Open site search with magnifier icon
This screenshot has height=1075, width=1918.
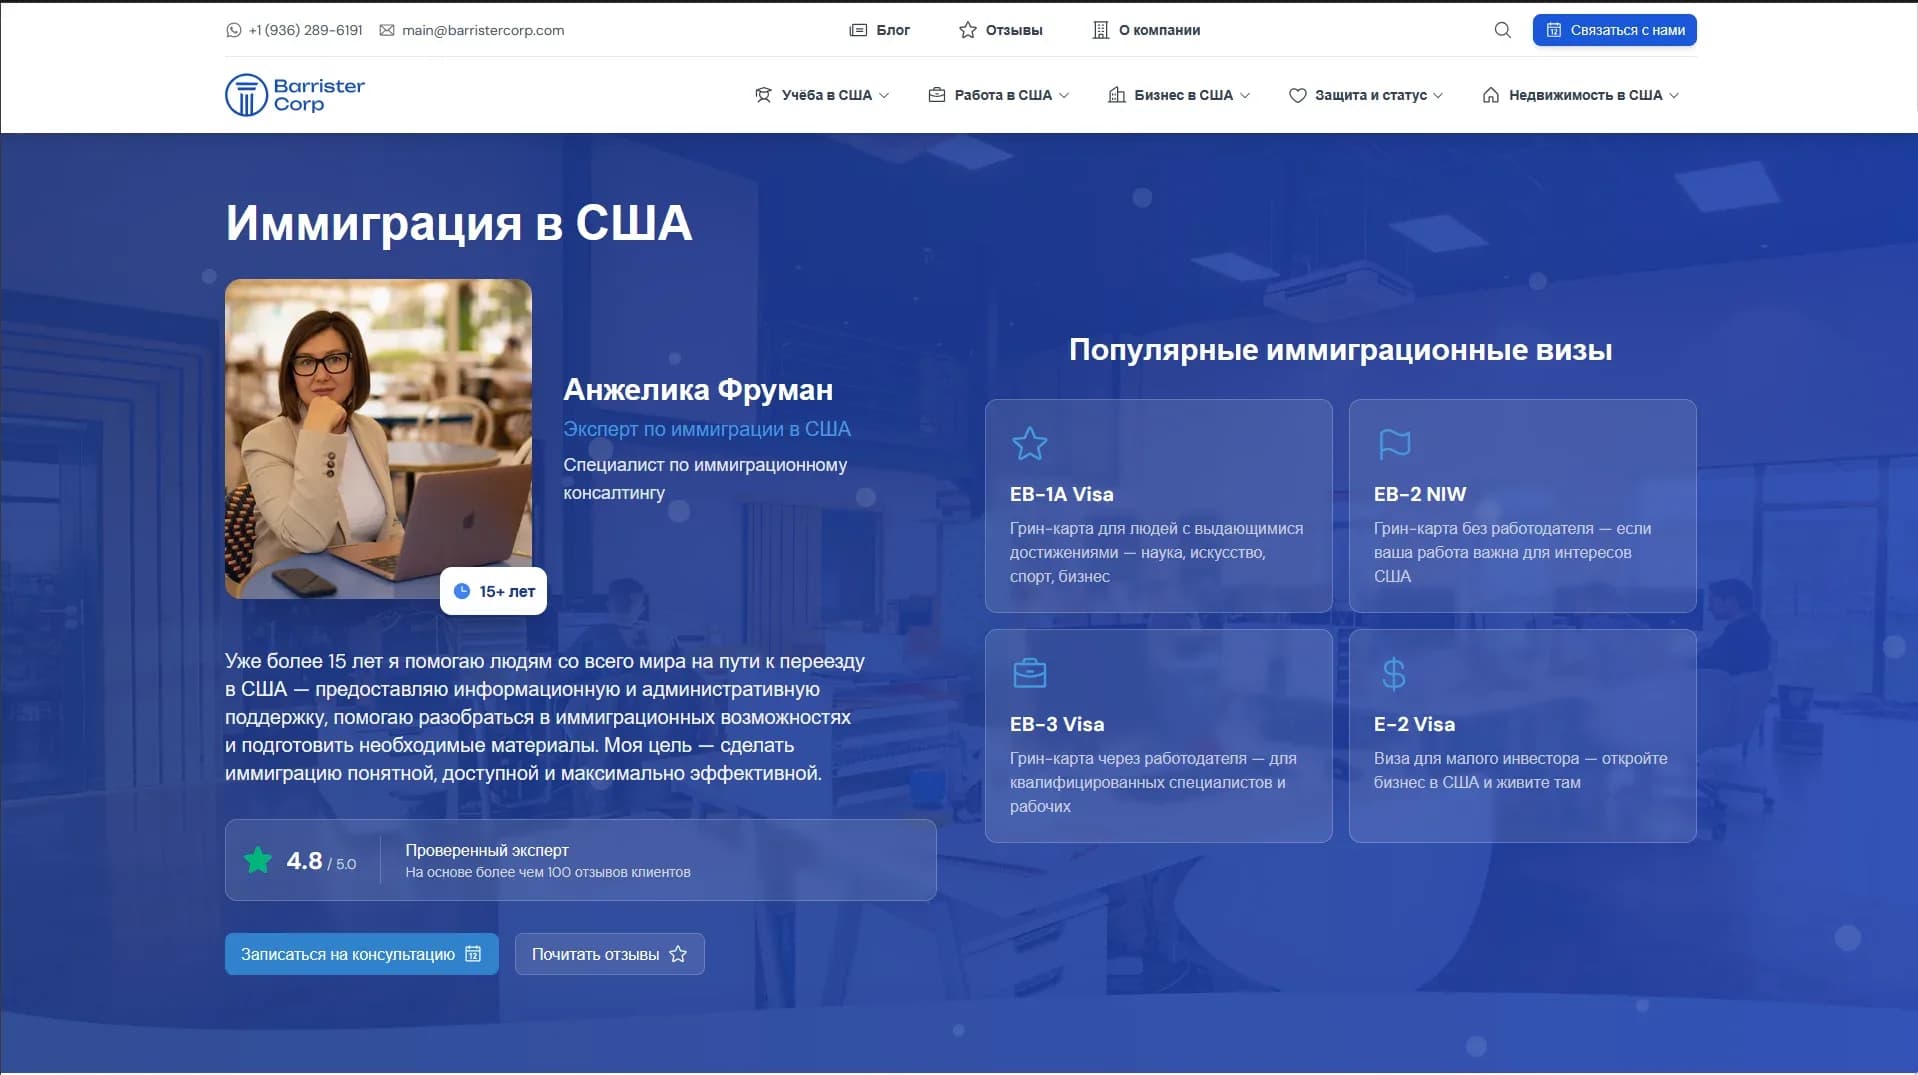pos(1502,30)
